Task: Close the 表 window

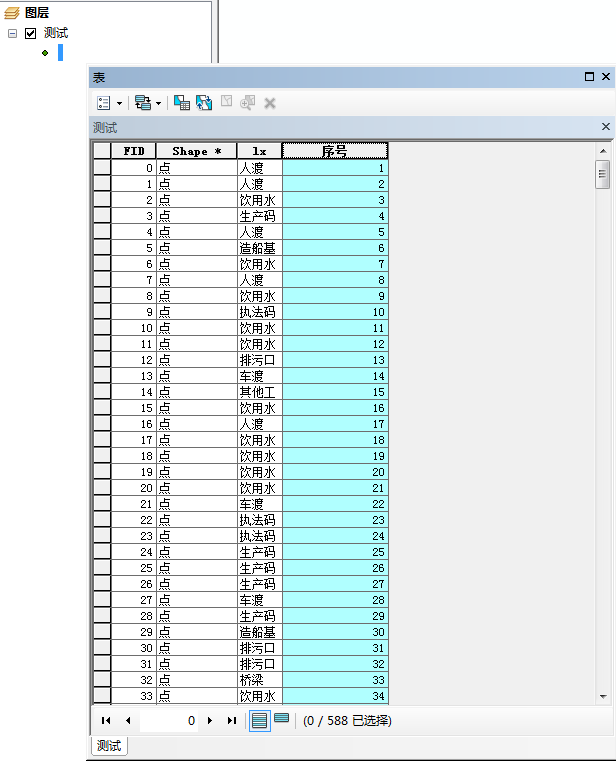Action: click(x=606, y=77)
